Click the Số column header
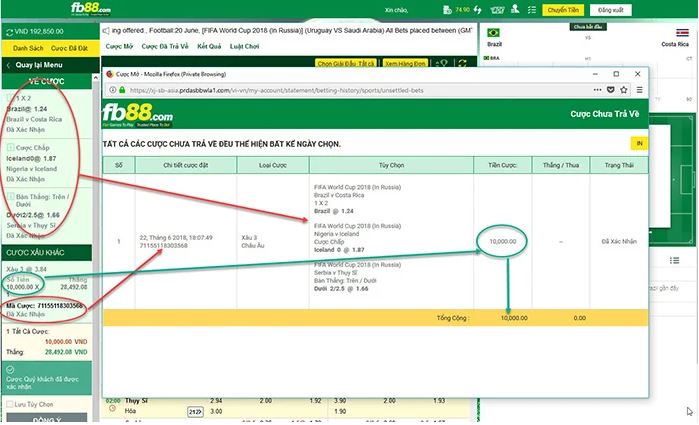Image resolution: width=699 pixels, height=425 pixels. 119,165
